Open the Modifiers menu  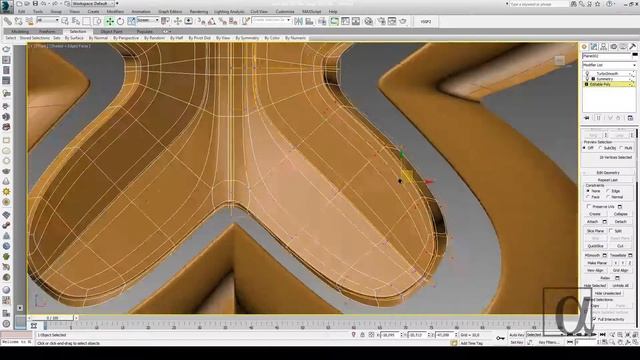(115, 11)
